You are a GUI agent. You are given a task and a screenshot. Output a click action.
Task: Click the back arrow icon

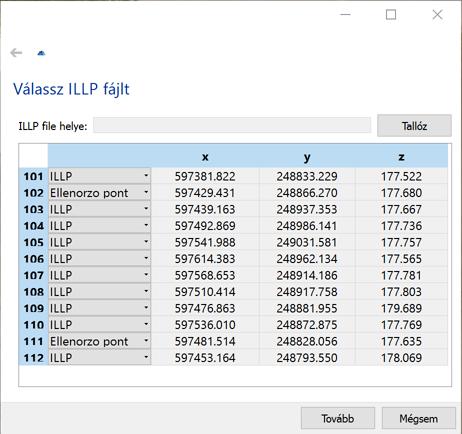[x=16, y=53]
